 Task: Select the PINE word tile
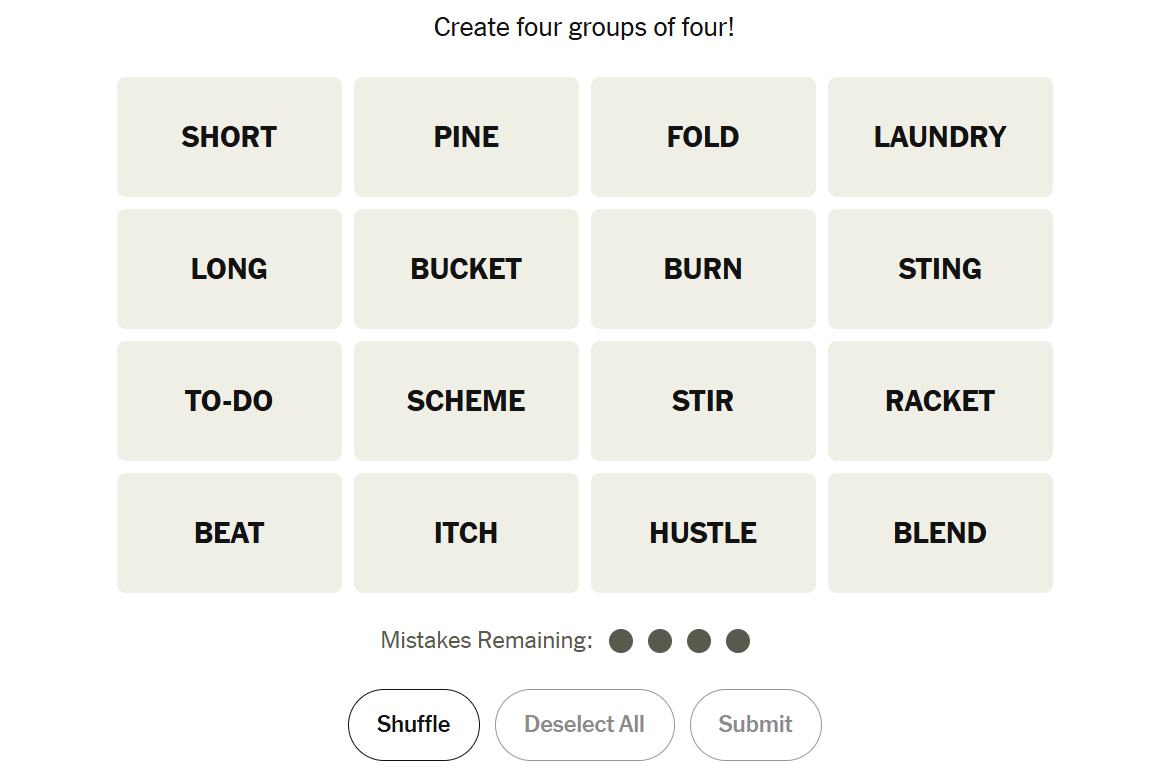point(466,137)
